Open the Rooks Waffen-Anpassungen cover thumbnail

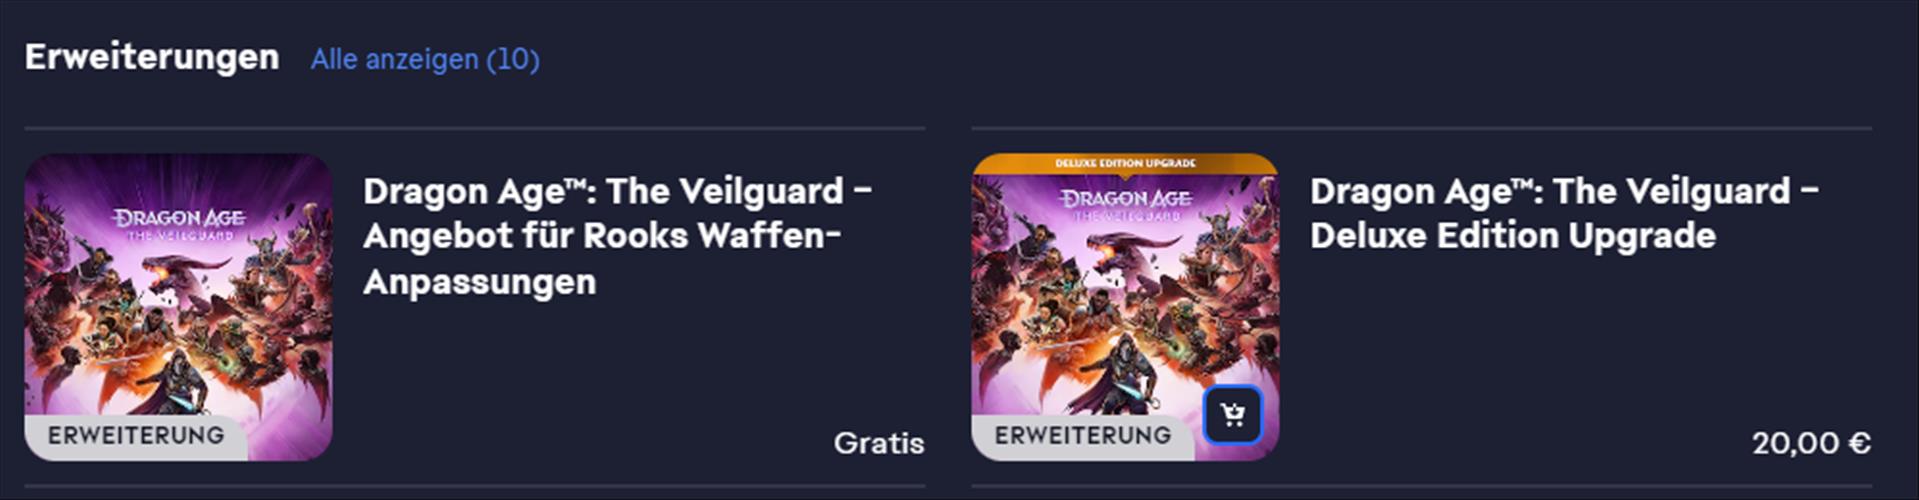click(x=179, y=307)
